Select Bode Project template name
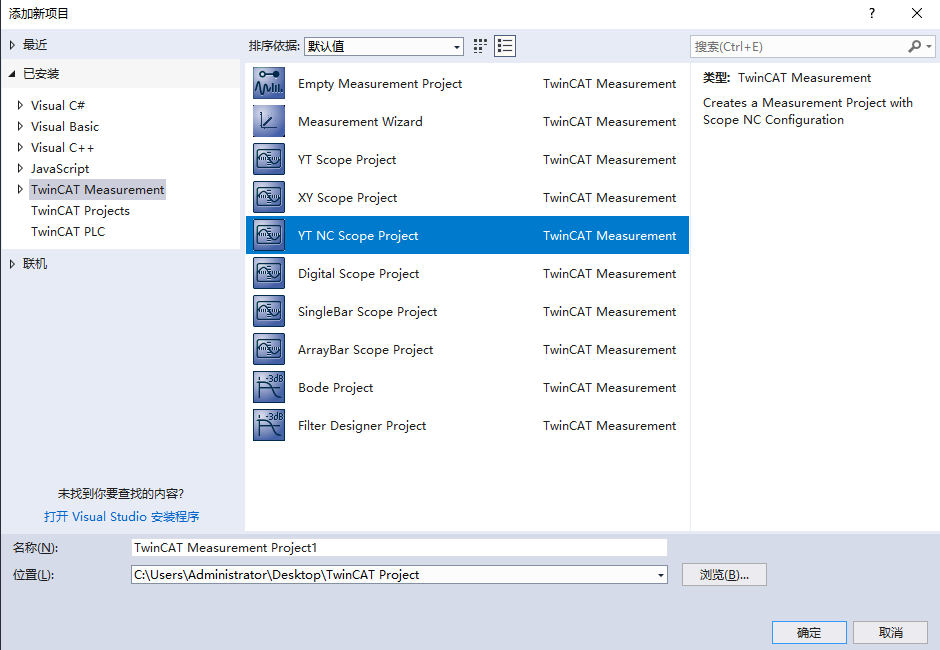Image resolution: width=940 pixels, height=650 pixels. [336, 387]
